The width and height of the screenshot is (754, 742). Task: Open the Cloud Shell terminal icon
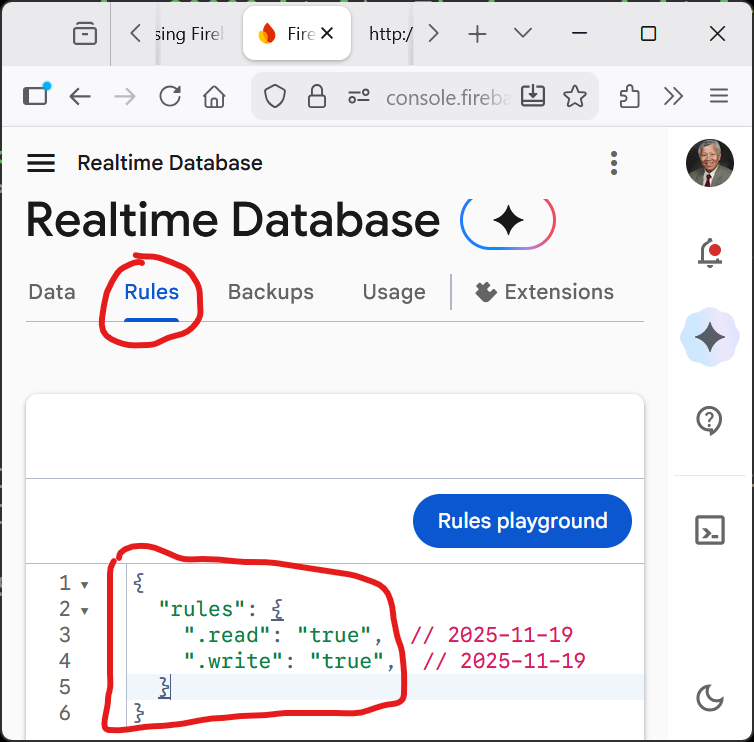pos(709,529)
